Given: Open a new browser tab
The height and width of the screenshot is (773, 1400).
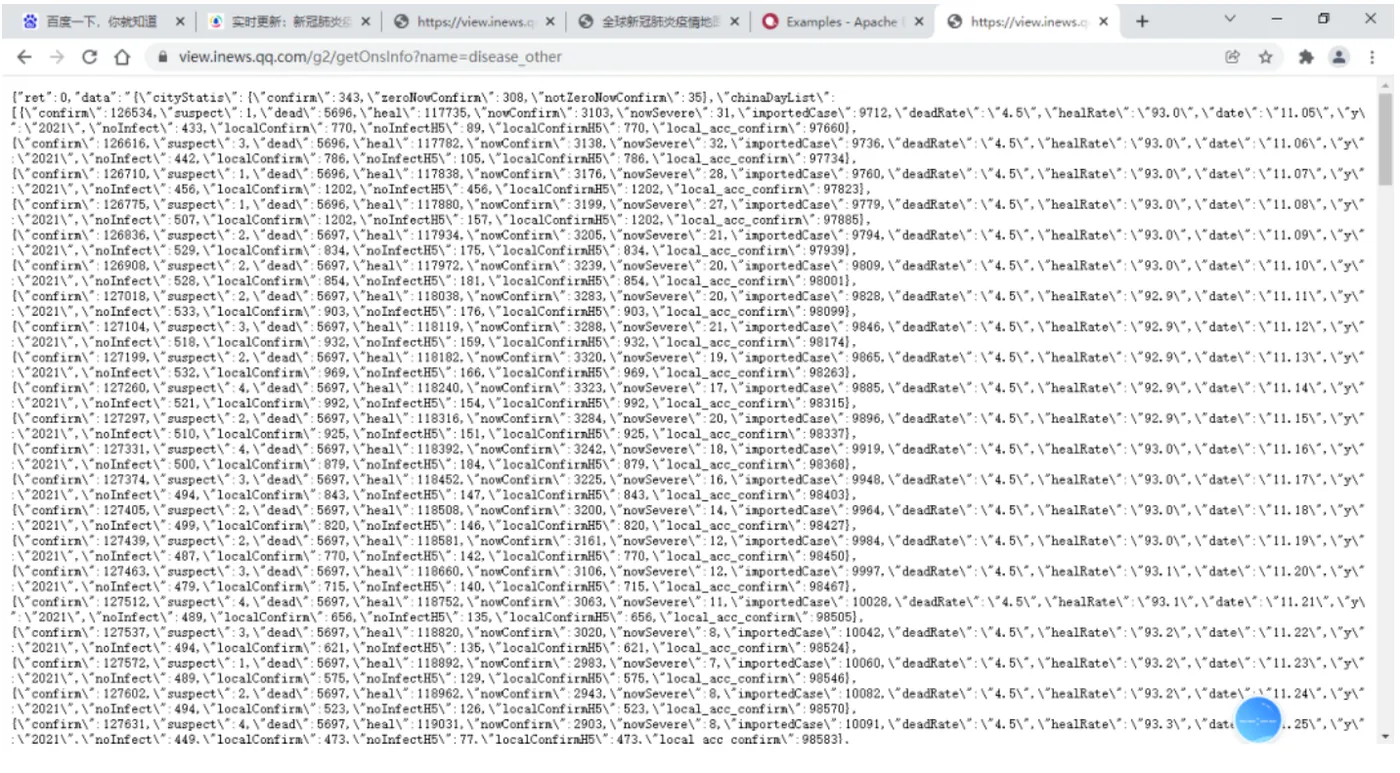Looking at the screenshot, I should pyautogui.click(x=1142, y=21).
